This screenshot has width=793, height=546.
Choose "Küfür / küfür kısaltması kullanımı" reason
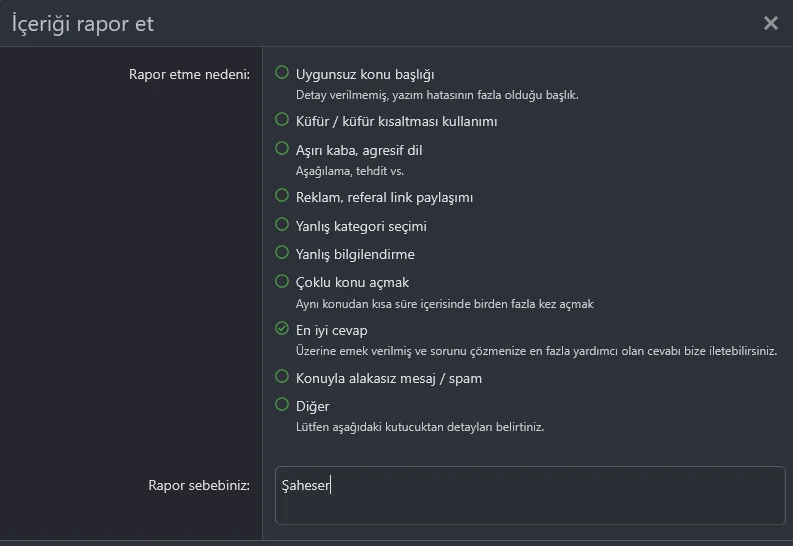click(282, 120)
